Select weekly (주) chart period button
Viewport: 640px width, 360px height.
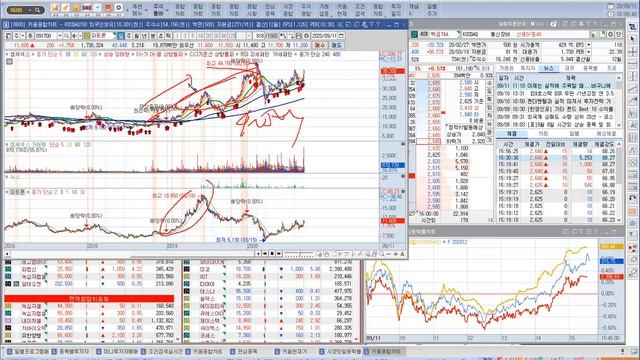[x=129, y=36]
